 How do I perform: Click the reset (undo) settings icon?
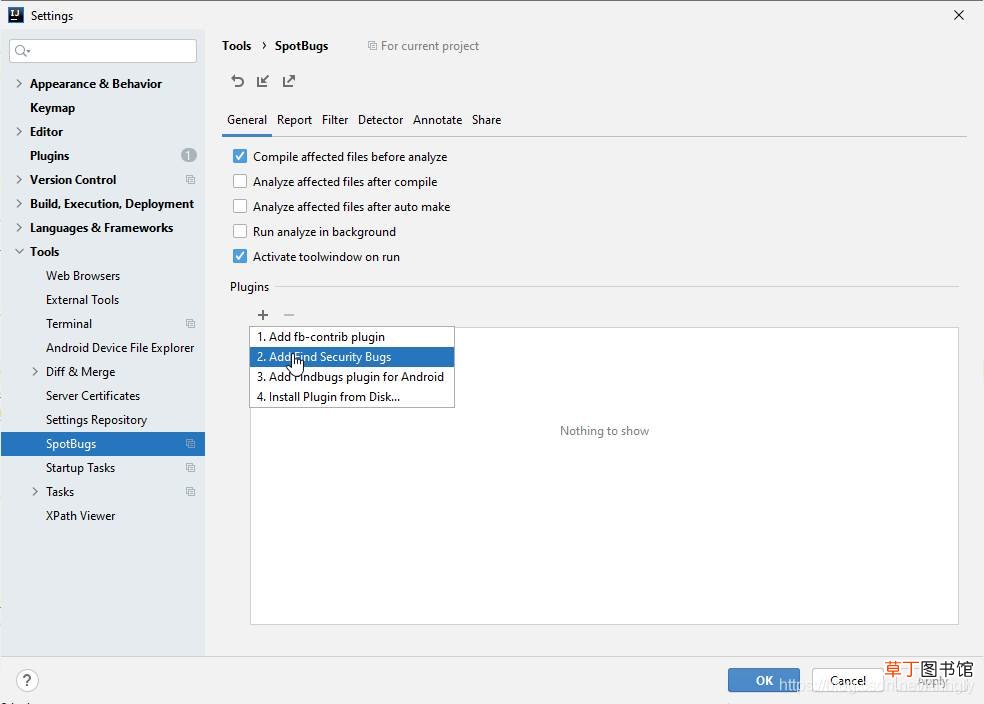pos(237,81)
